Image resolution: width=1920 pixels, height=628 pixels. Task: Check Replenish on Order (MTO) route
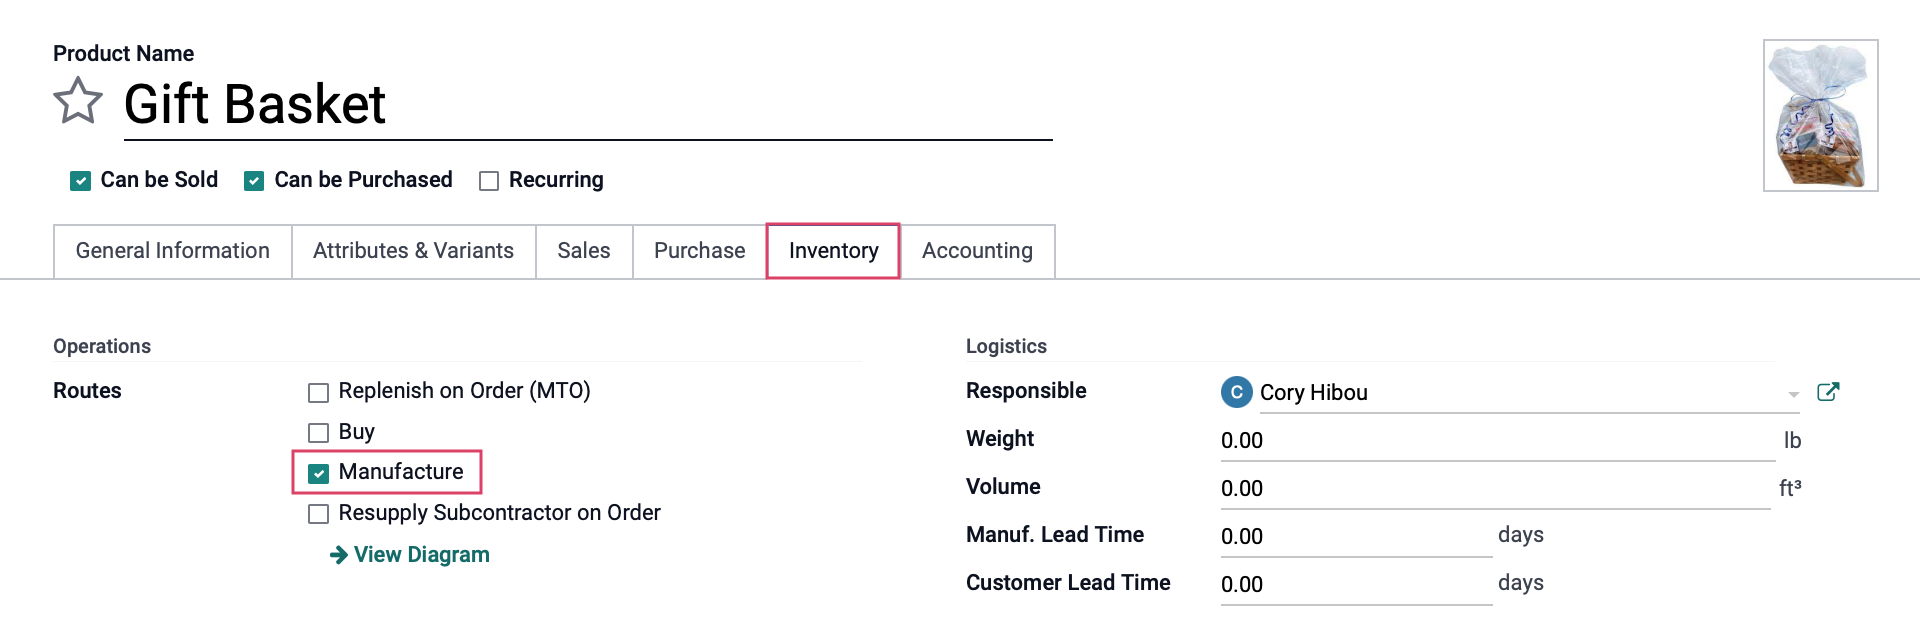pyautogui.click(x=318, y=392)
